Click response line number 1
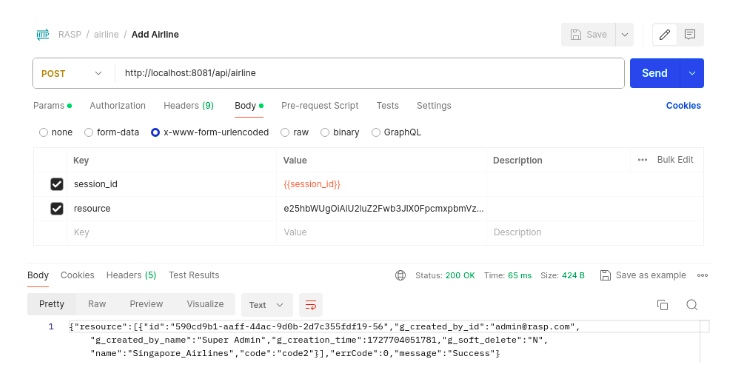 pyautogui.click(x=51, y=326)
